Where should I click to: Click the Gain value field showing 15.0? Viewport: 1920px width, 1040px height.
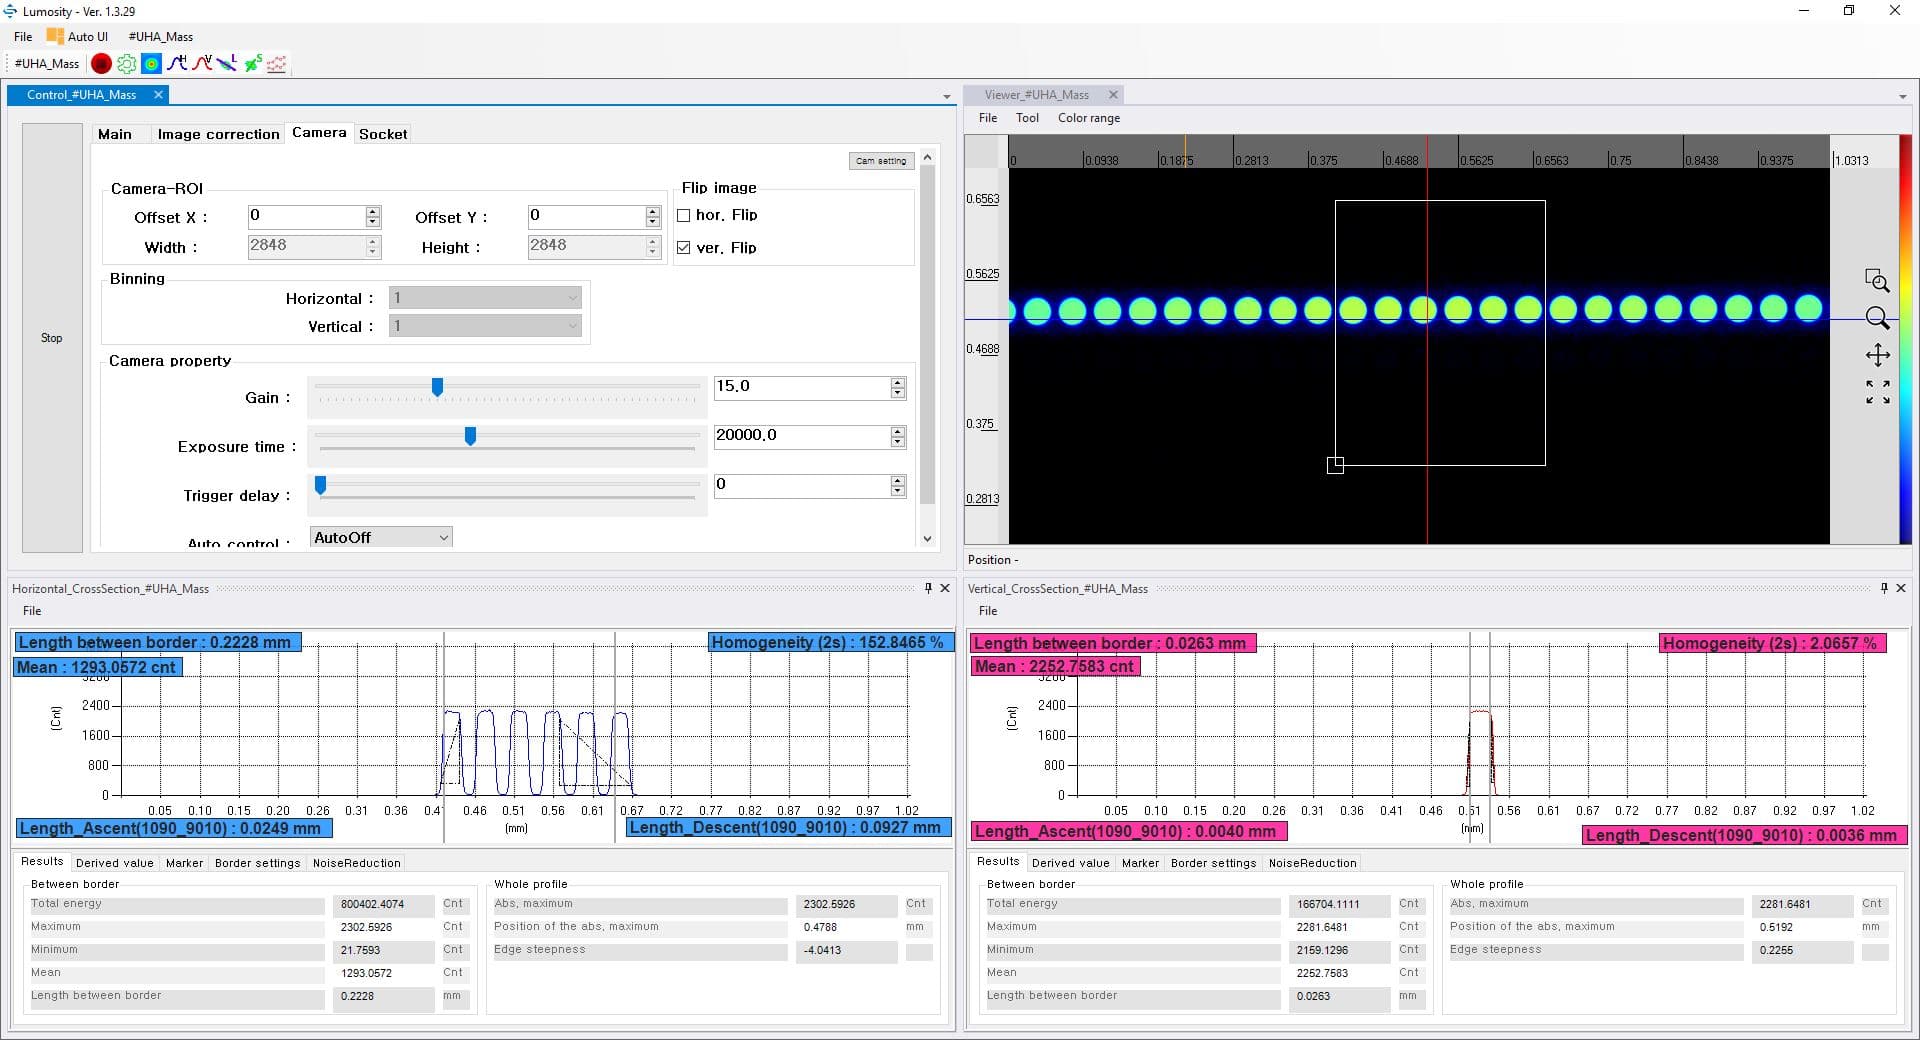(x=801, y=387)
